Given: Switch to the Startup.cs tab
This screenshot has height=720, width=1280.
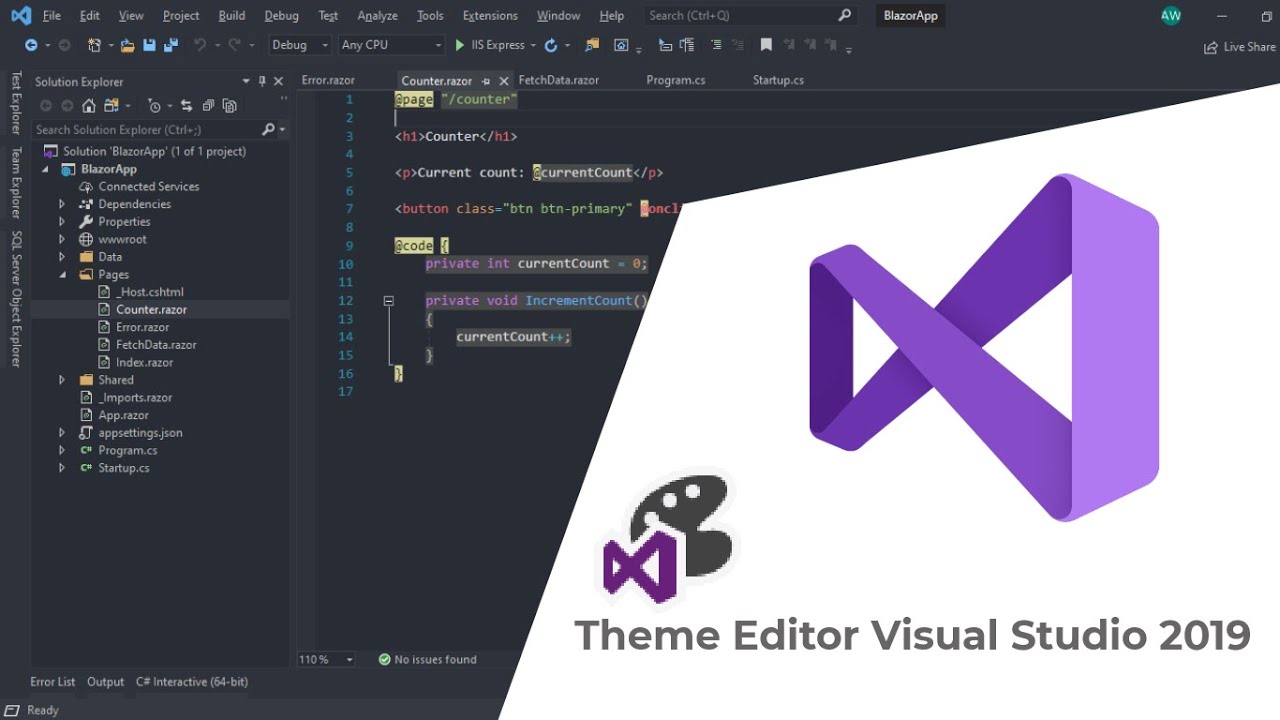Looking at the screenshot, I should click(778, 80).
